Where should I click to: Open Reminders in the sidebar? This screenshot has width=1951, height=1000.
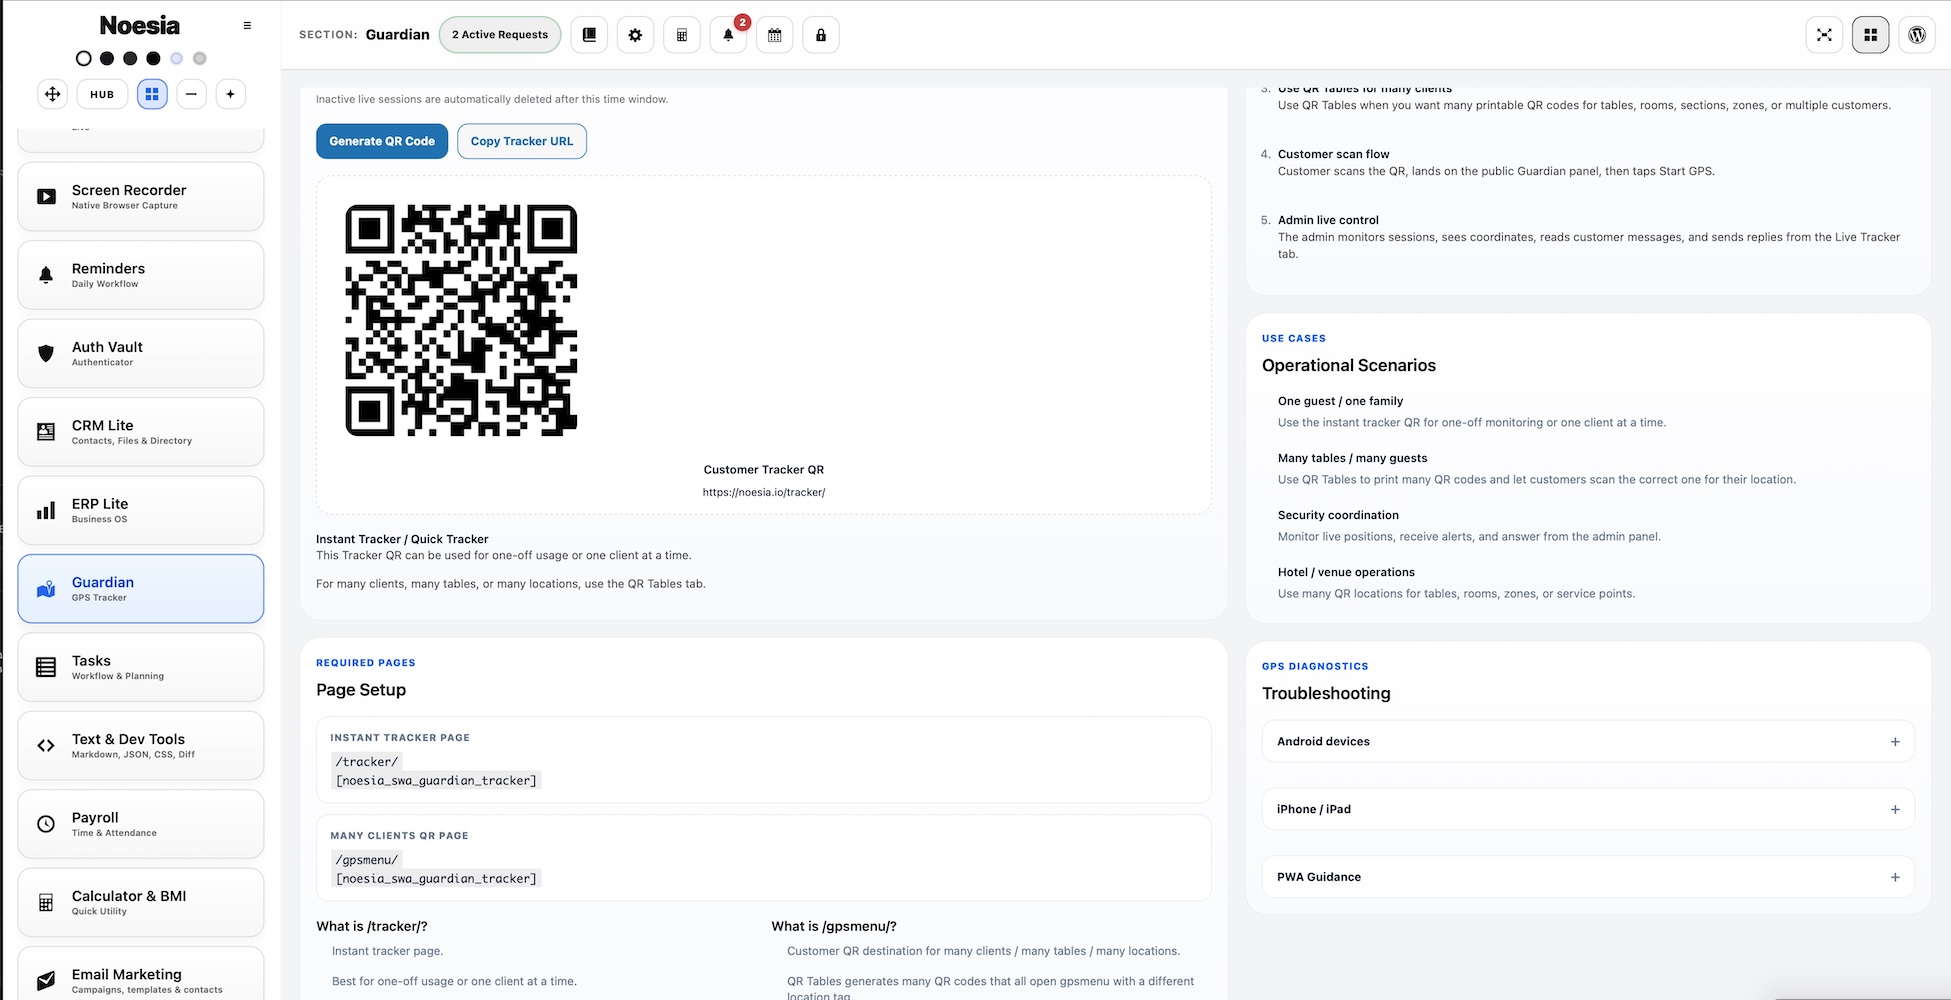pos(141,275)
